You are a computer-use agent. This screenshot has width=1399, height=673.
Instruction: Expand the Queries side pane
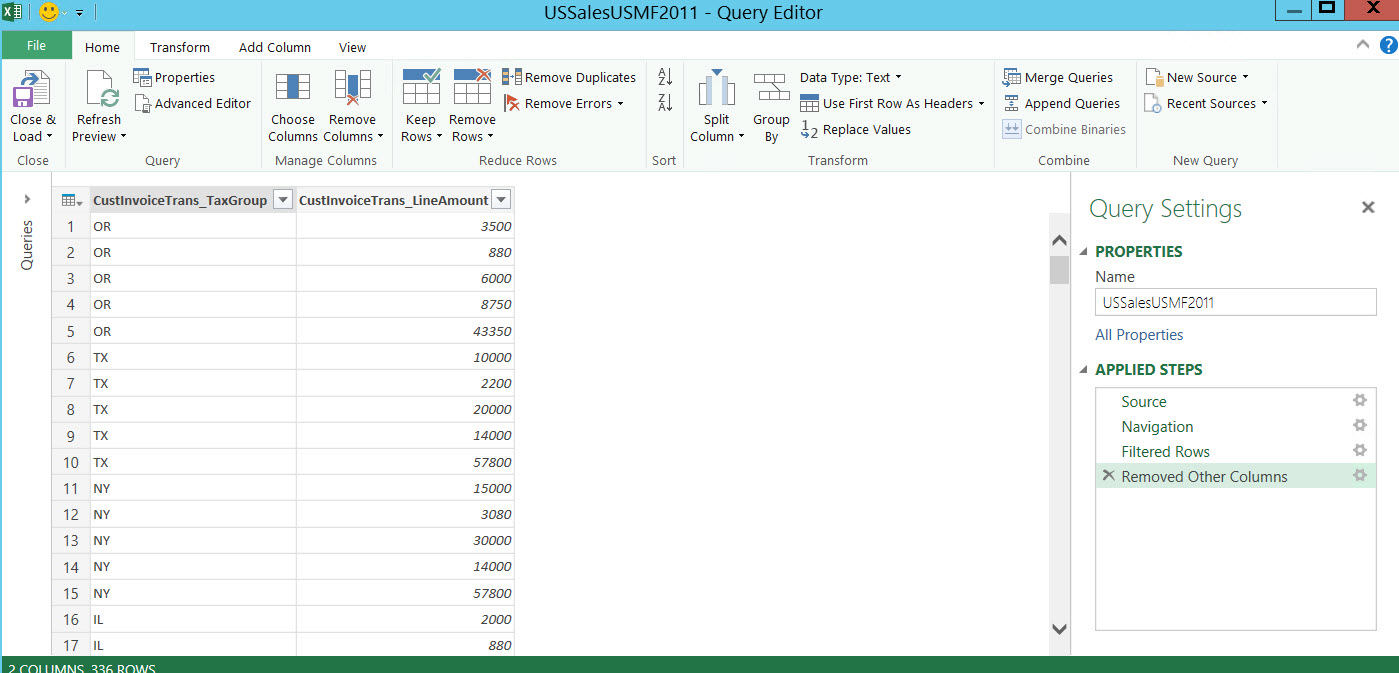click(27, 199)
